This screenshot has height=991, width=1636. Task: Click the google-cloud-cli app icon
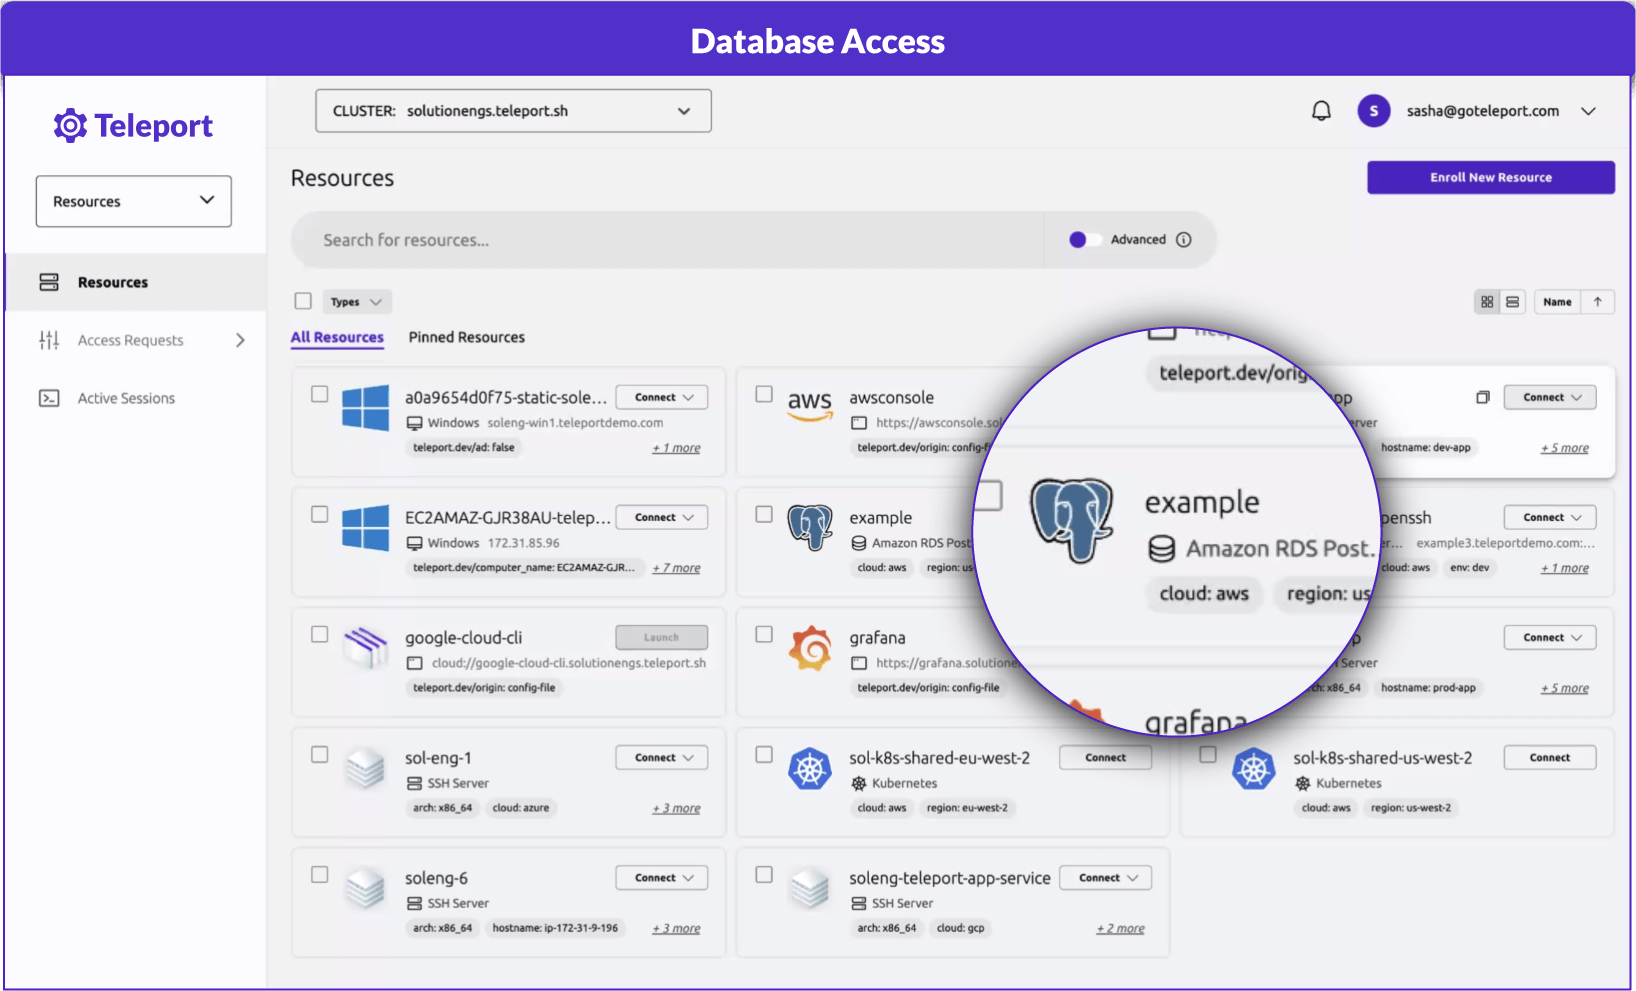(365, 648)
